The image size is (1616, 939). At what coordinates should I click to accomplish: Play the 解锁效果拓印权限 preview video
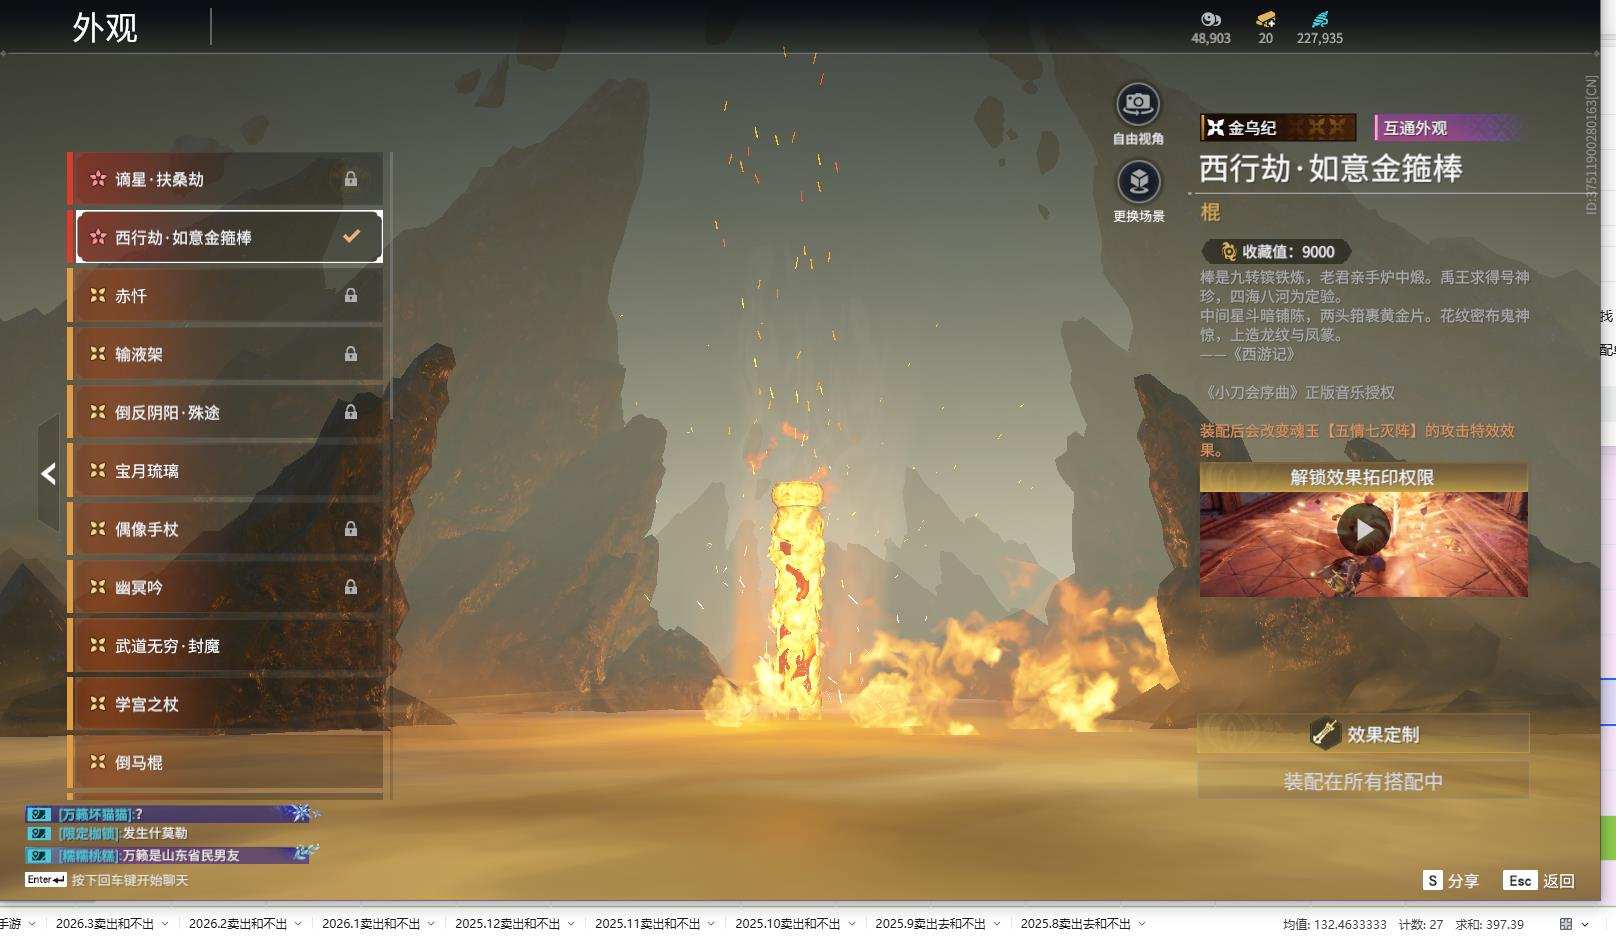[x=1363, y=530]
